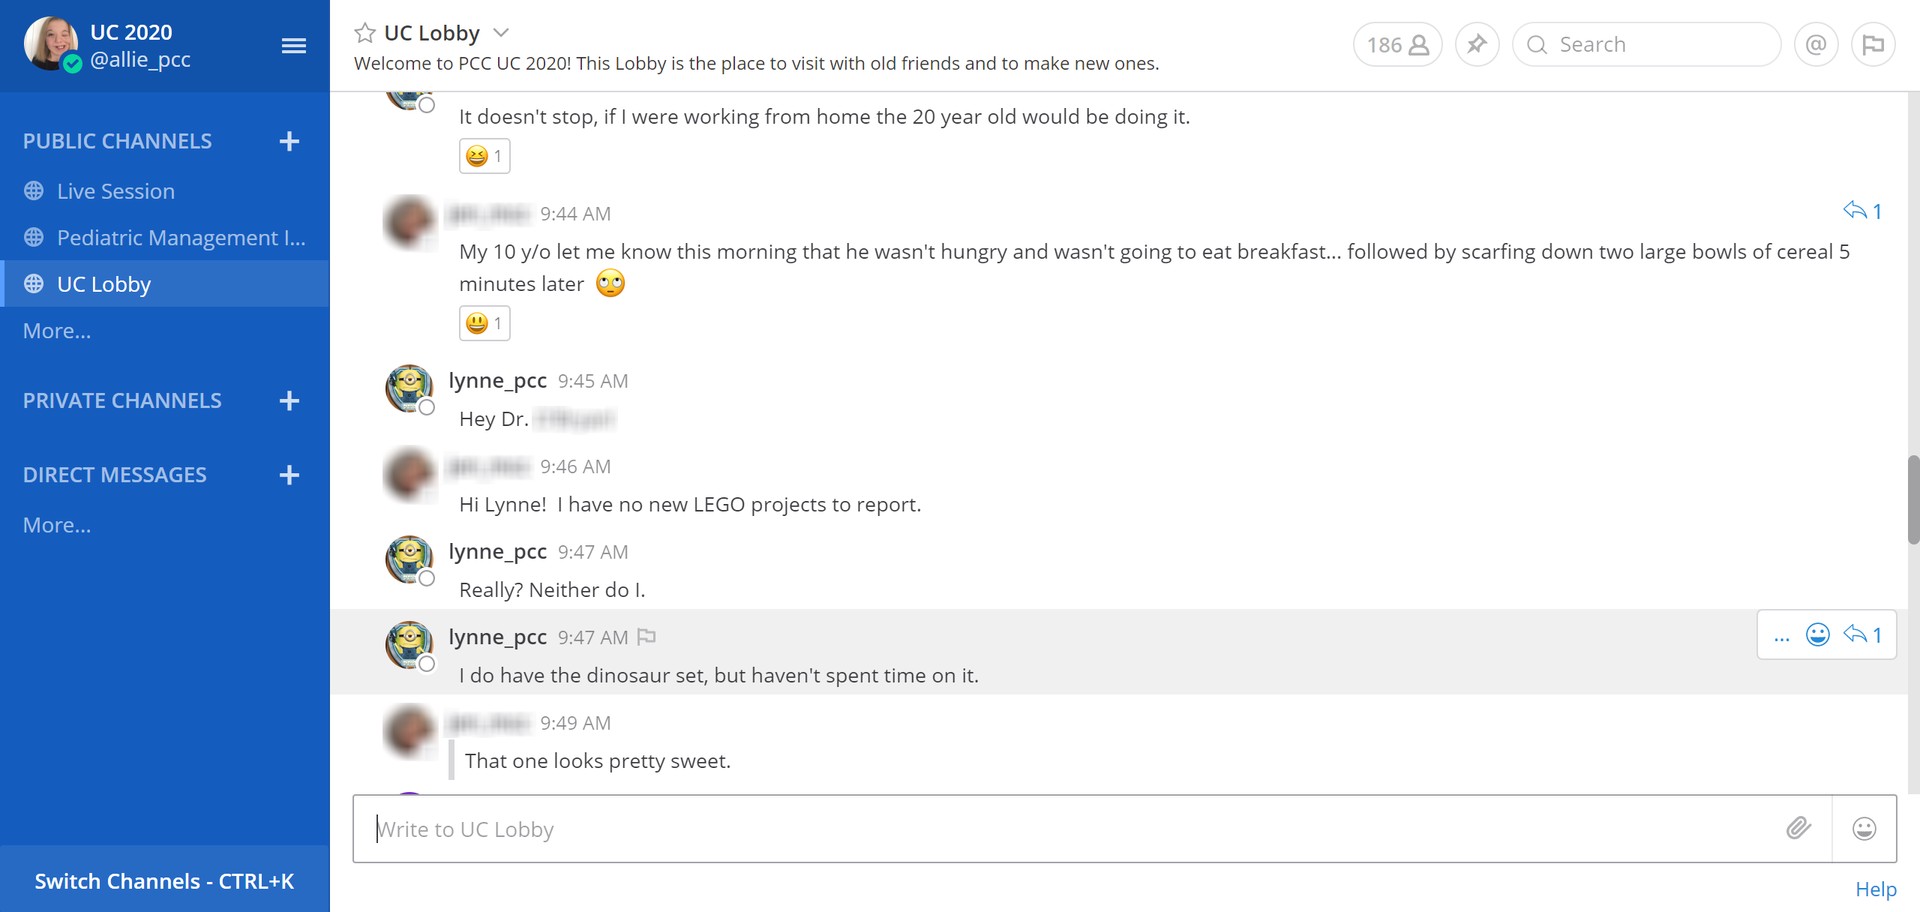This screenshot has width=1920, height=912.
Task: Show recent mentions
Action: pos(1816,45)
